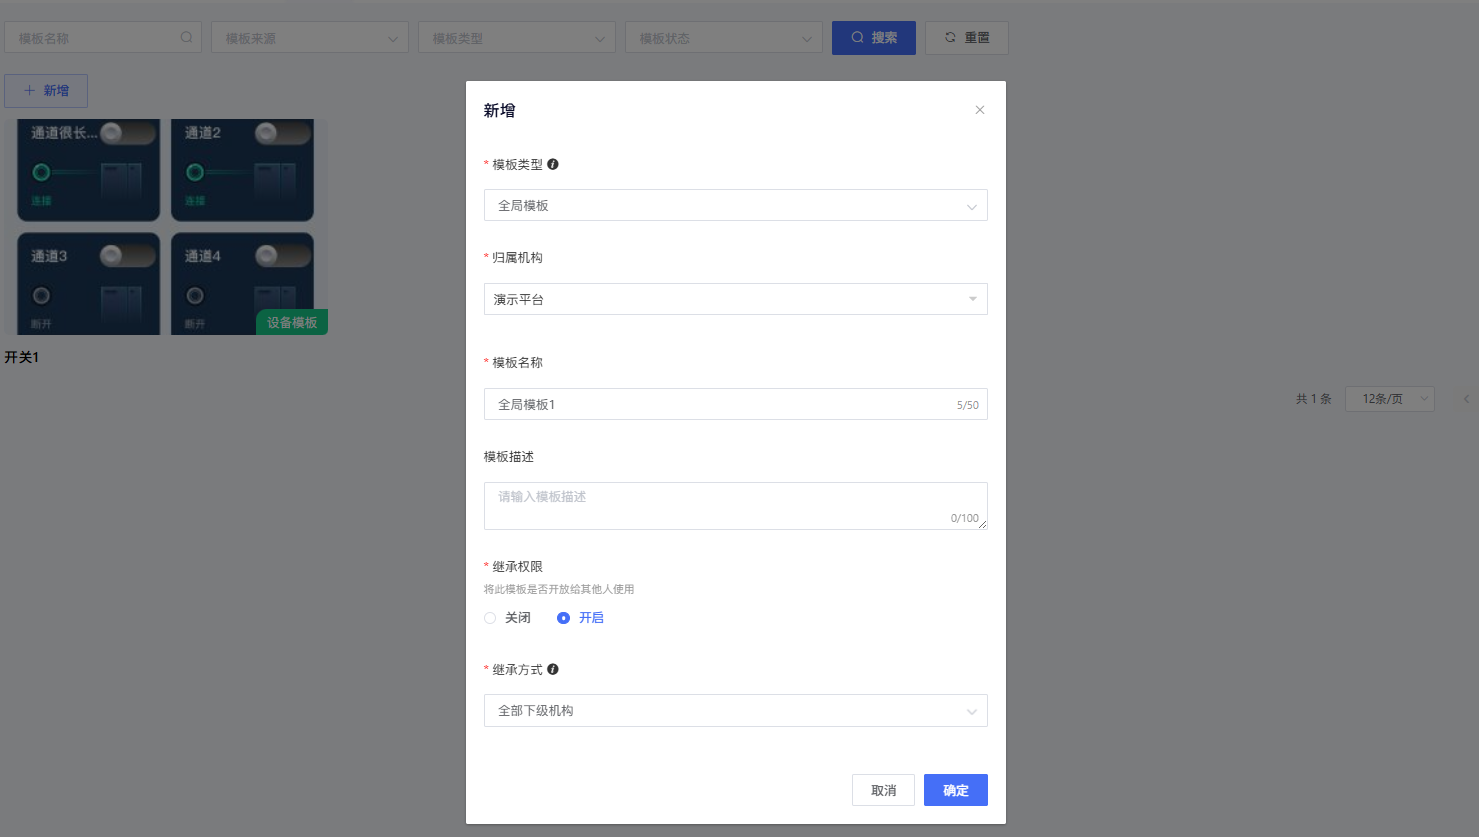Open the 全局模板 type dropdown
This screenshot has width=1479, height=837.
735,206
